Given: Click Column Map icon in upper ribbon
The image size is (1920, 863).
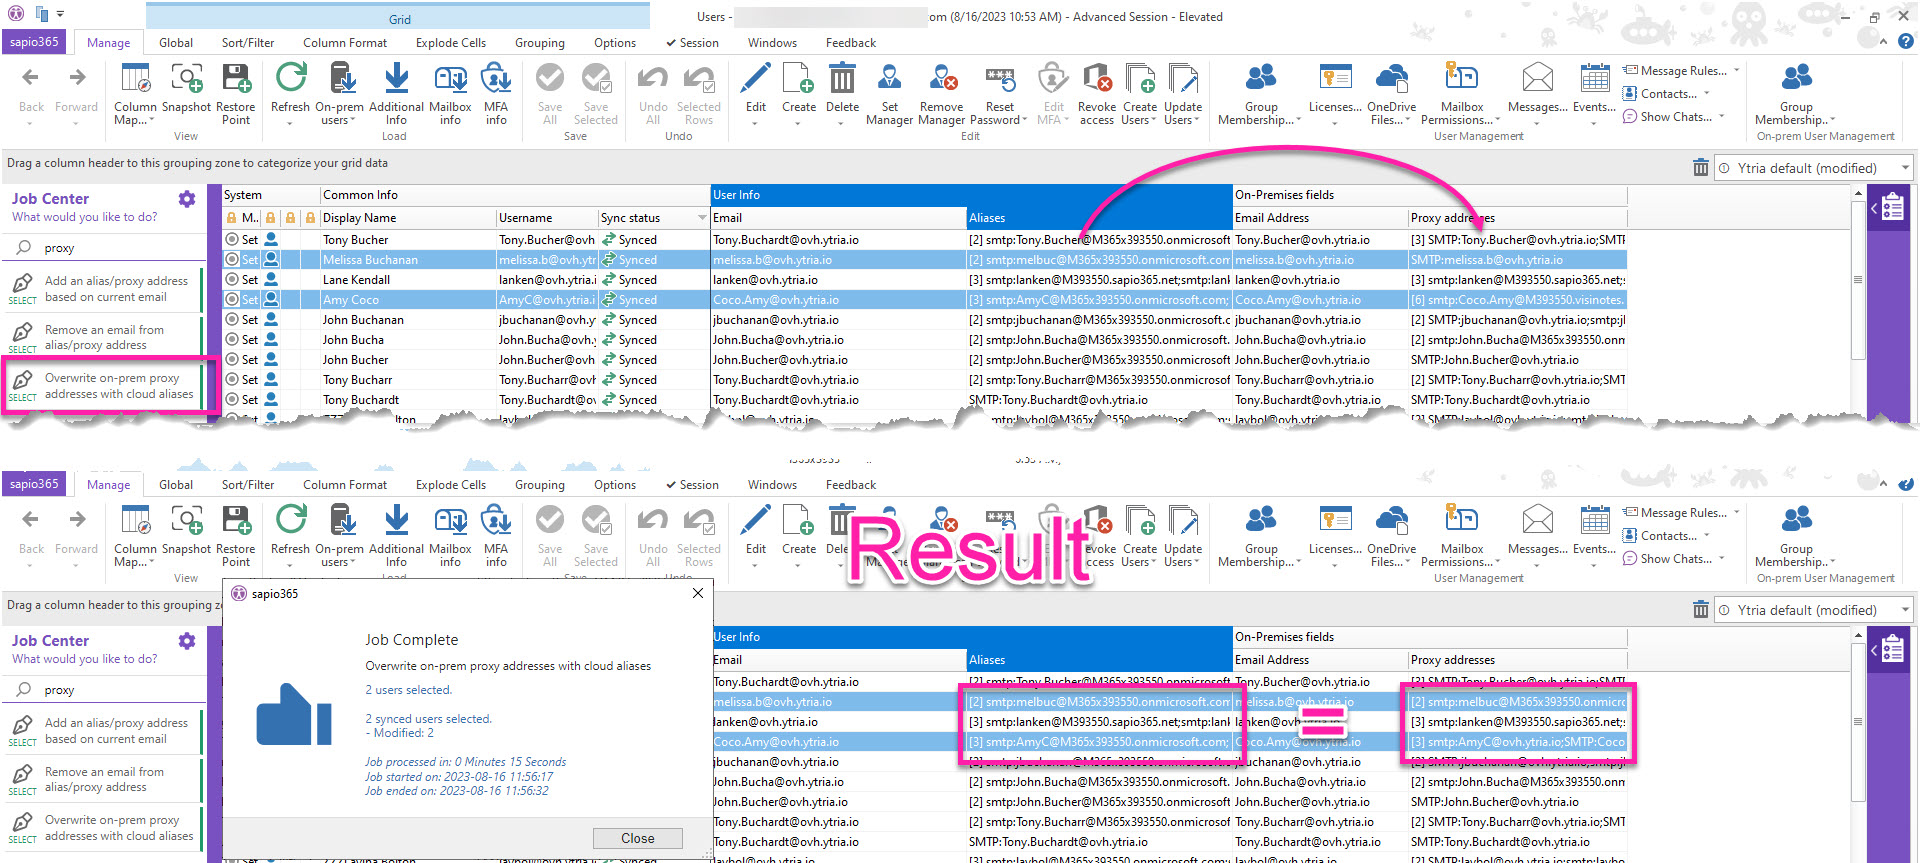Looking at the screenshot, I should (135, 79).
